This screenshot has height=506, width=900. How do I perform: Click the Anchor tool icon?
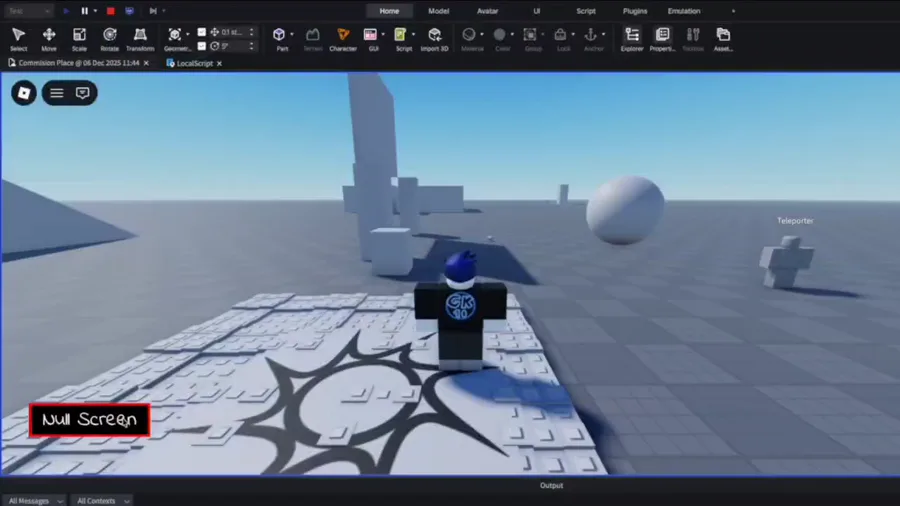[x=591, y=34]
